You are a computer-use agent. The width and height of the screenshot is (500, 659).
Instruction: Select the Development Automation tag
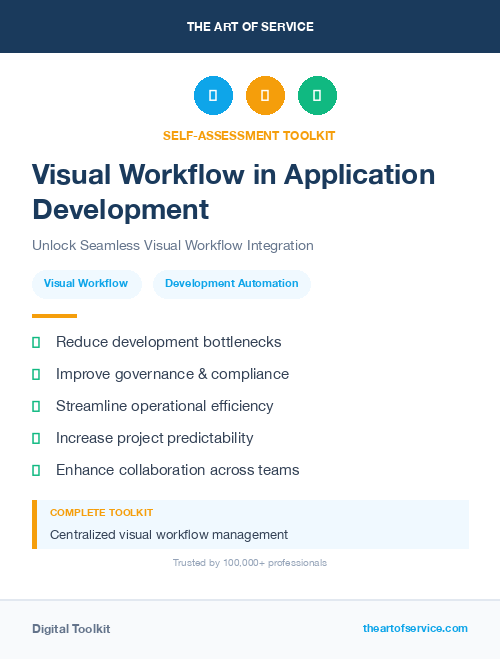(232, 284)
